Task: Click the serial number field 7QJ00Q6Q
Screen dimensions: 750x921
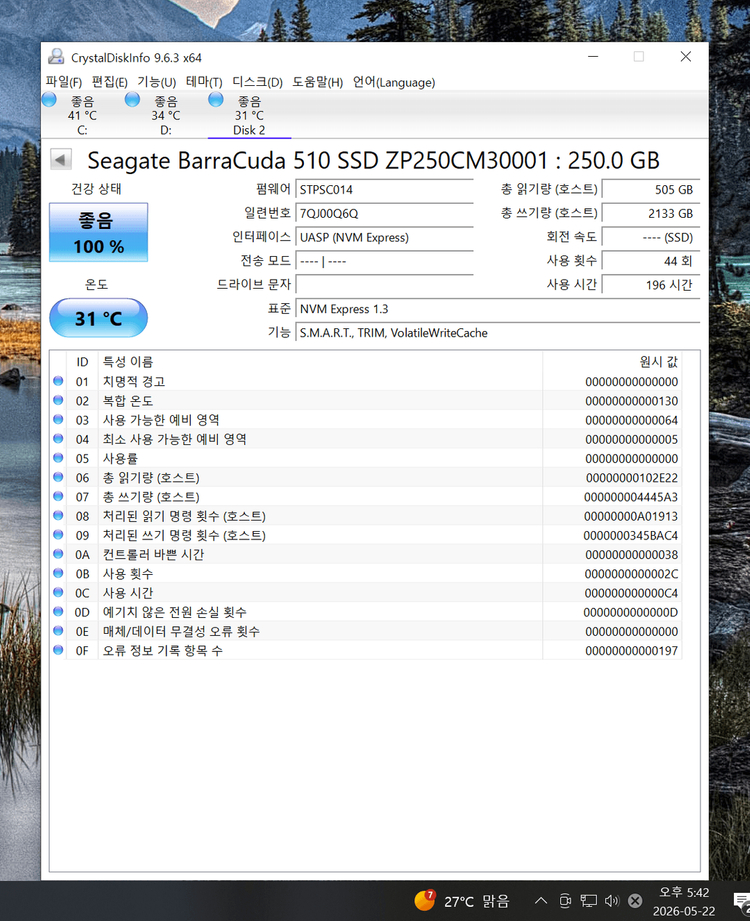Action: 384,213
